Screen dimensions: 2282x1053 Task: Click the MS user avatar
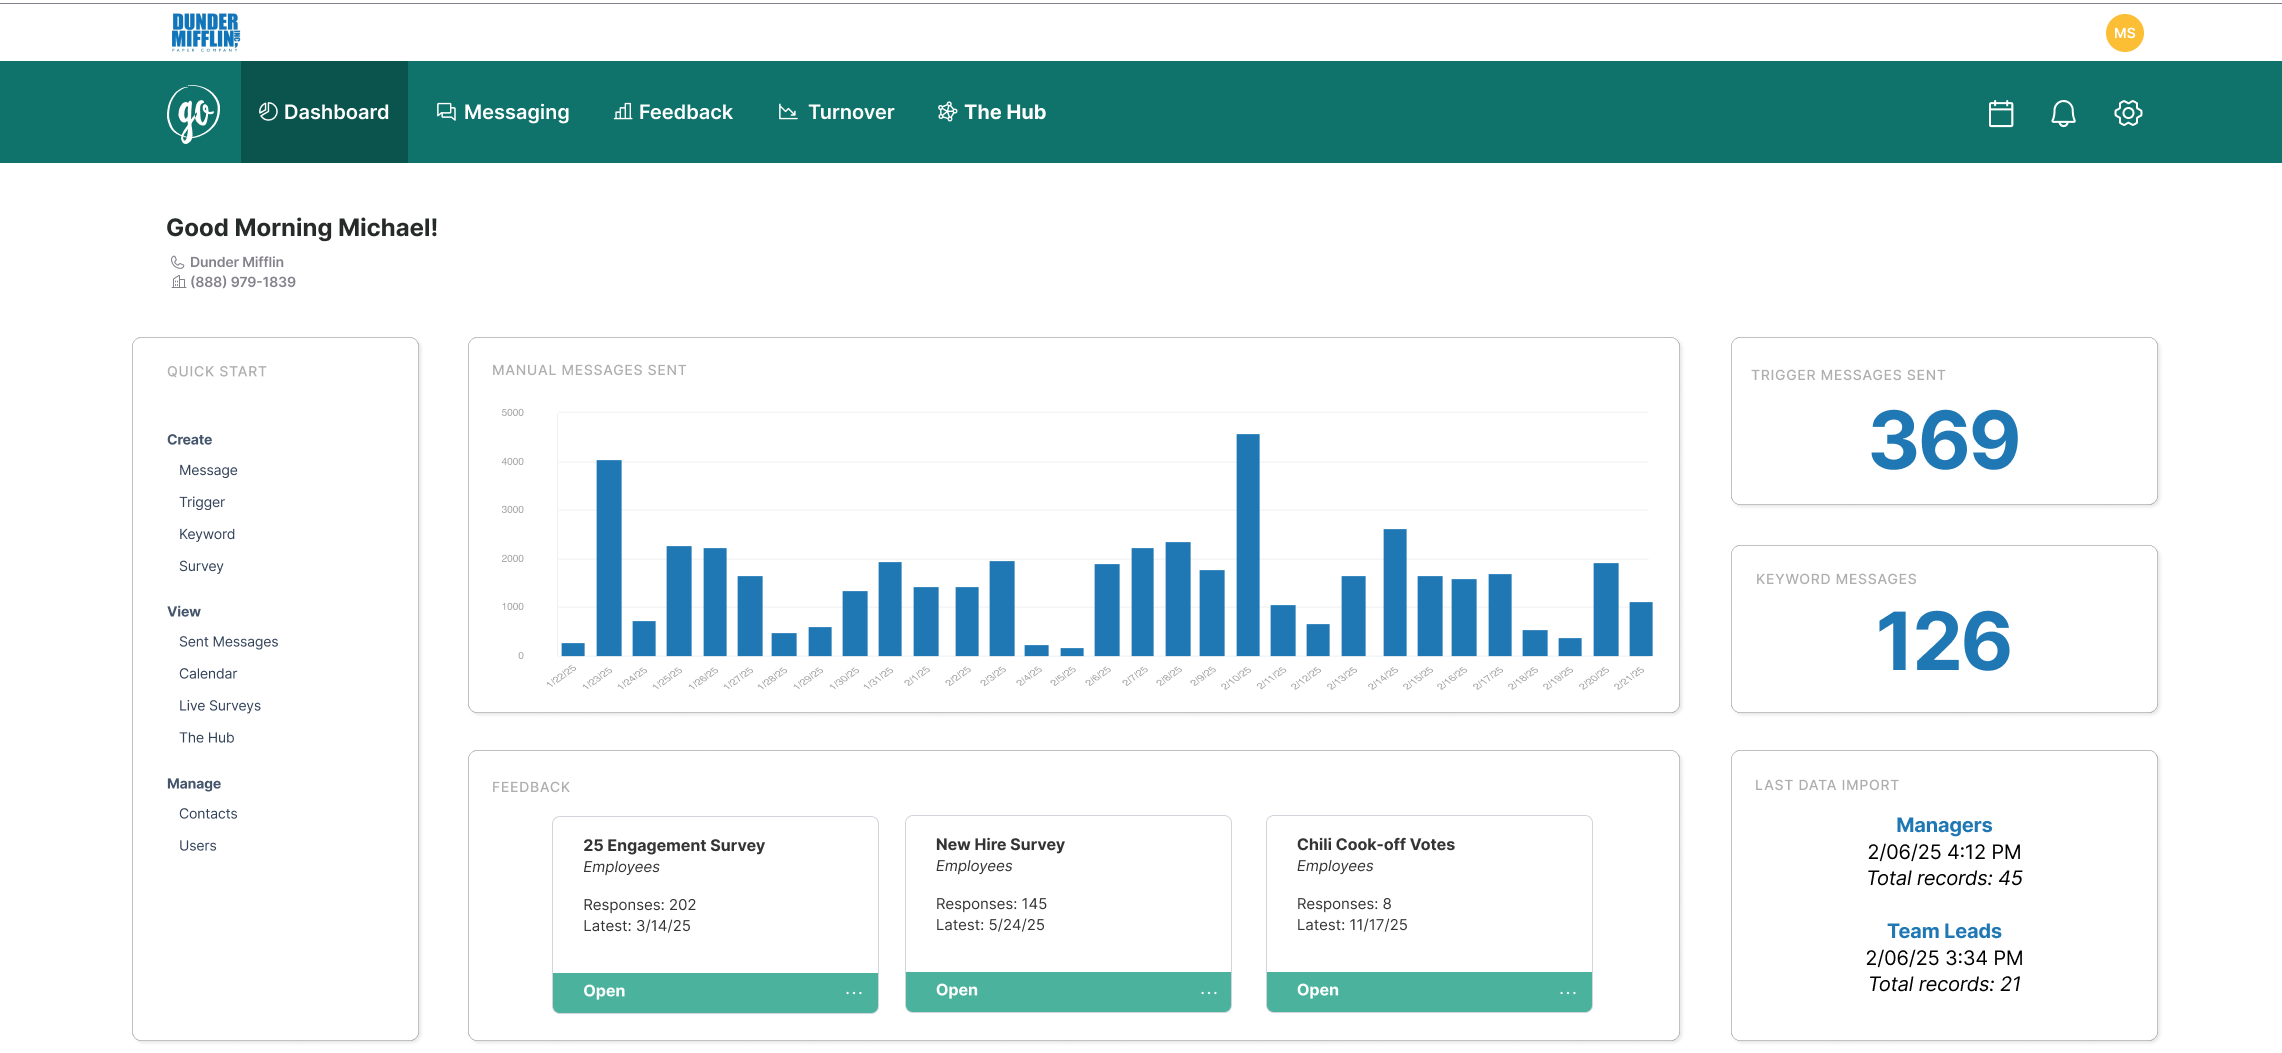pos(2124,33)
